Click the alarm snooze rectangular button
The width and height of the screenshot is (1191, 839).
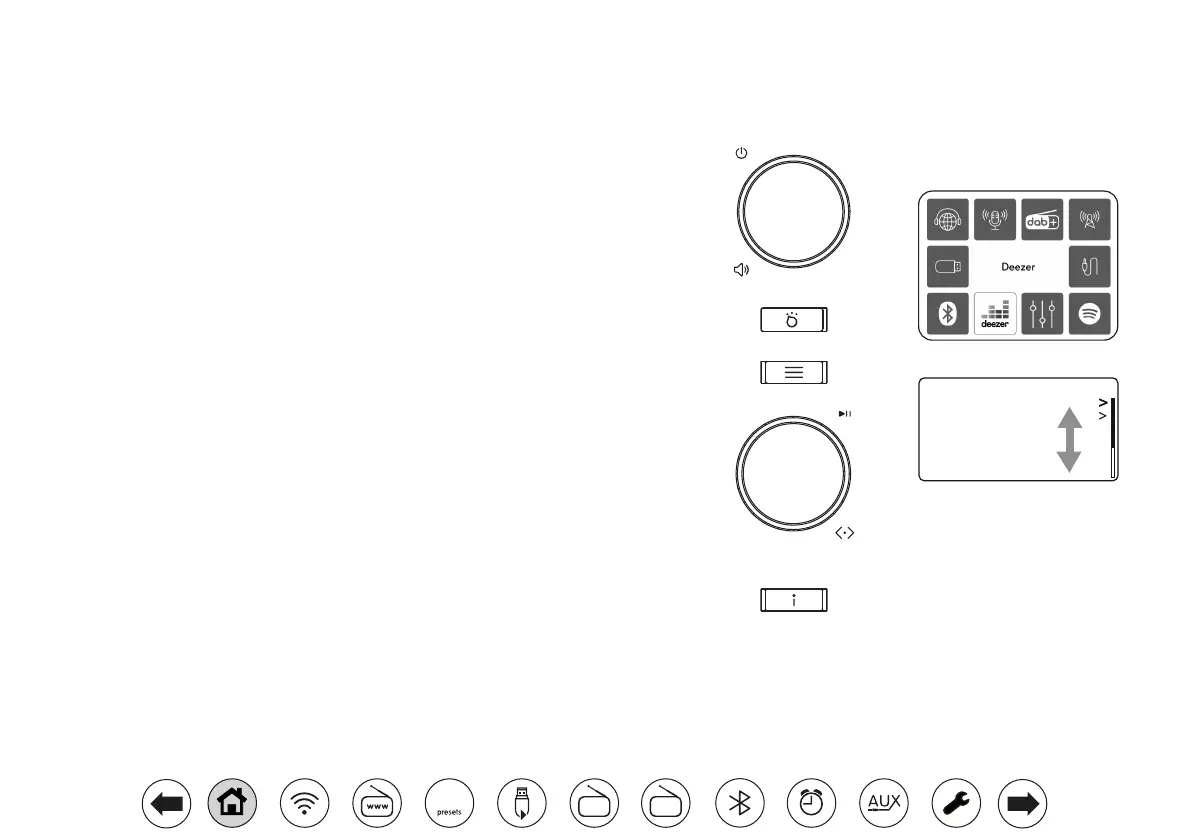click(794, 320)
